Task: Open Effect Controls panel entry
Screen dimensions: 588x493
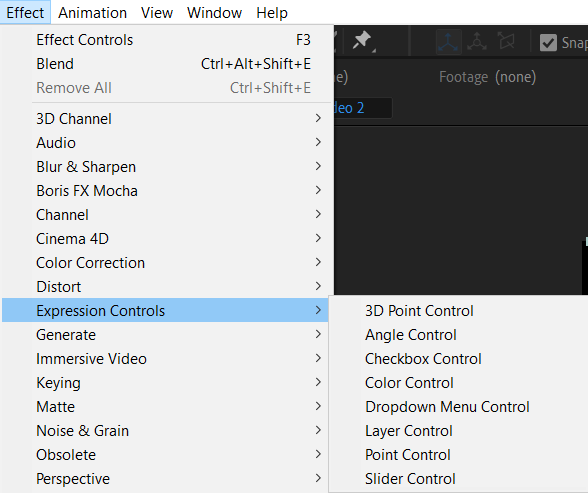Action: click(165, 40)
